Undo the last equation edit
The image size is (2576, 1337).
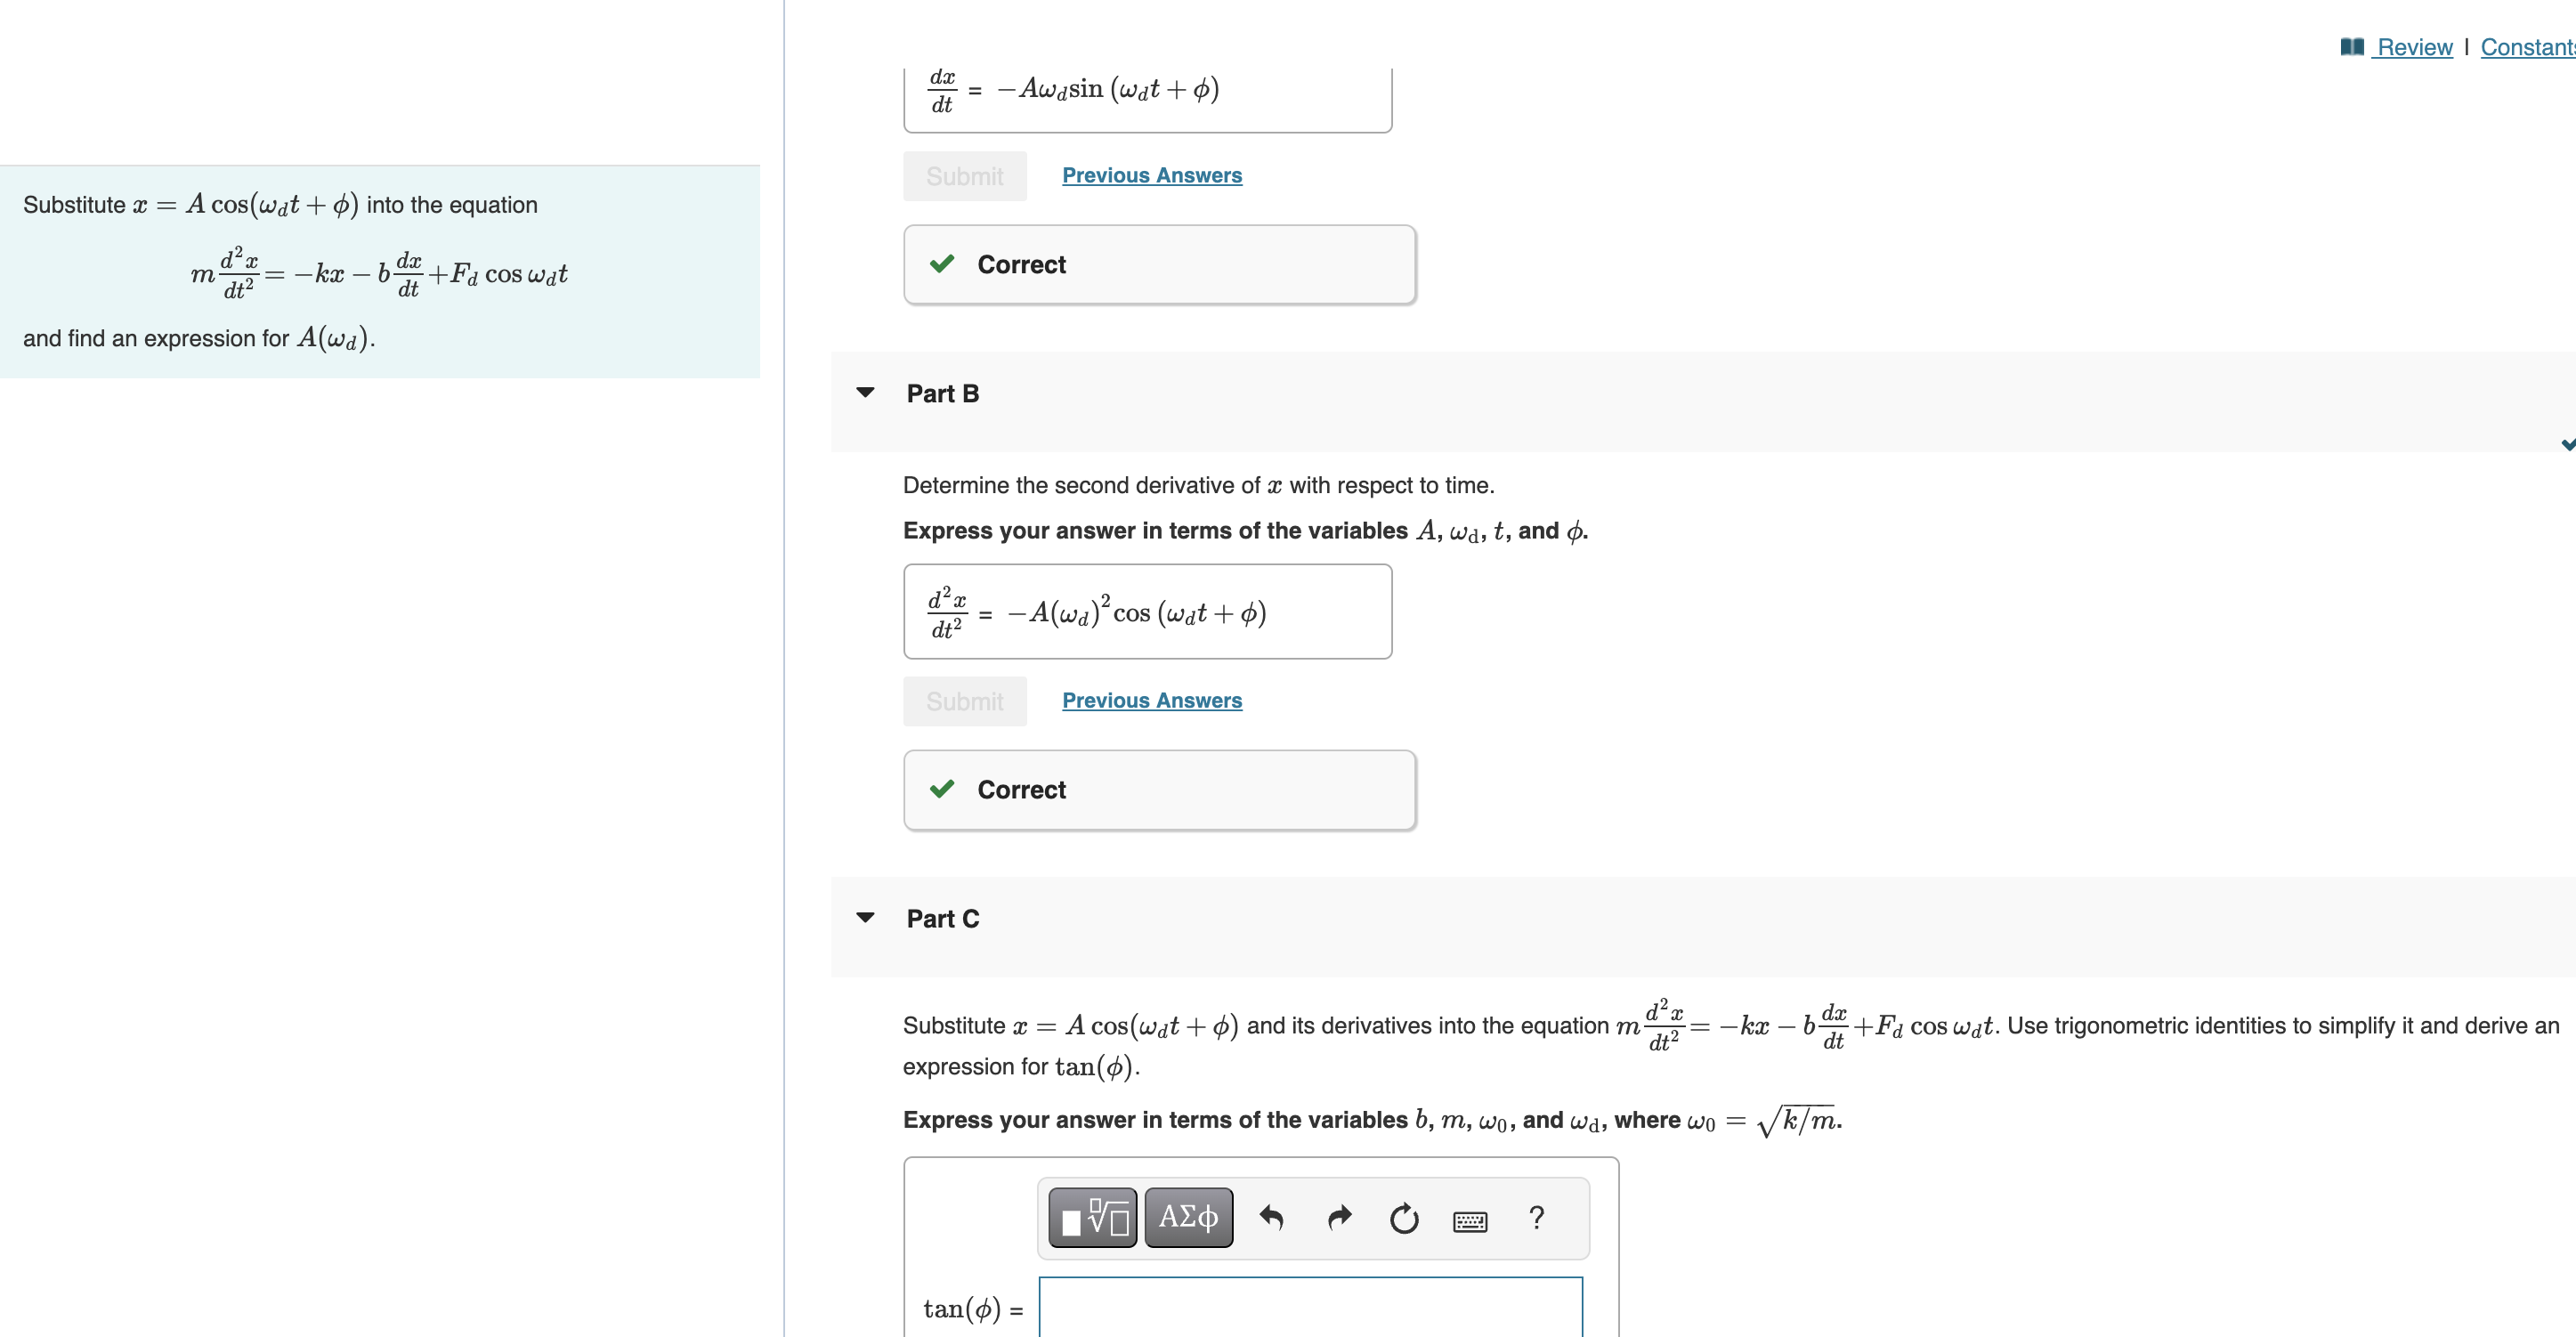[x=1272, y=1217]
